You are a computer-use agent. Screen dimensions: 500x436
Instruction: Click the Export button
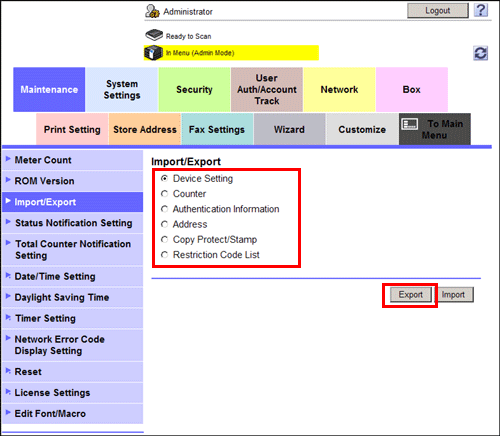coord(411,295)
